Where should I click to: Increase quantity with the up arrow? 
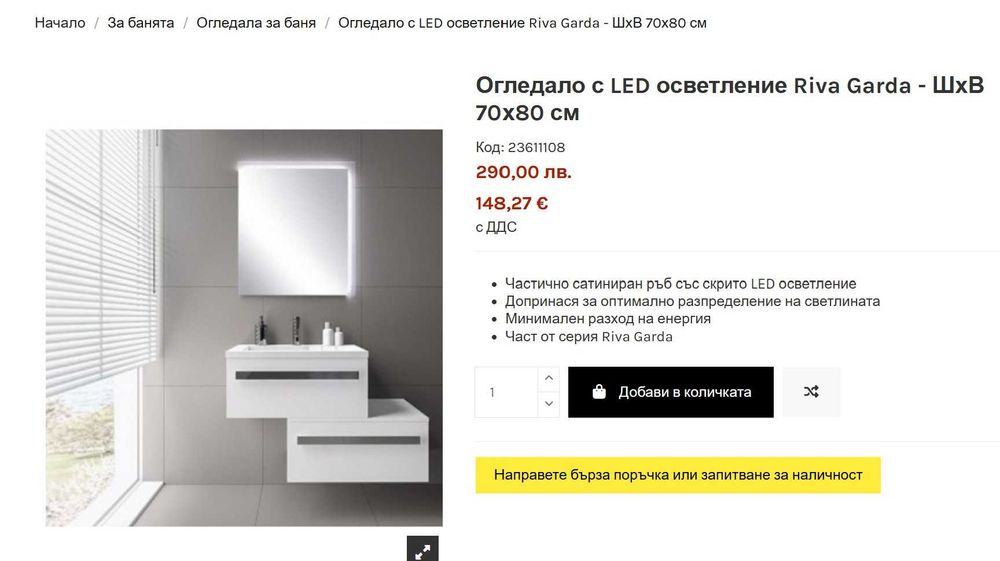pos(548,379)
